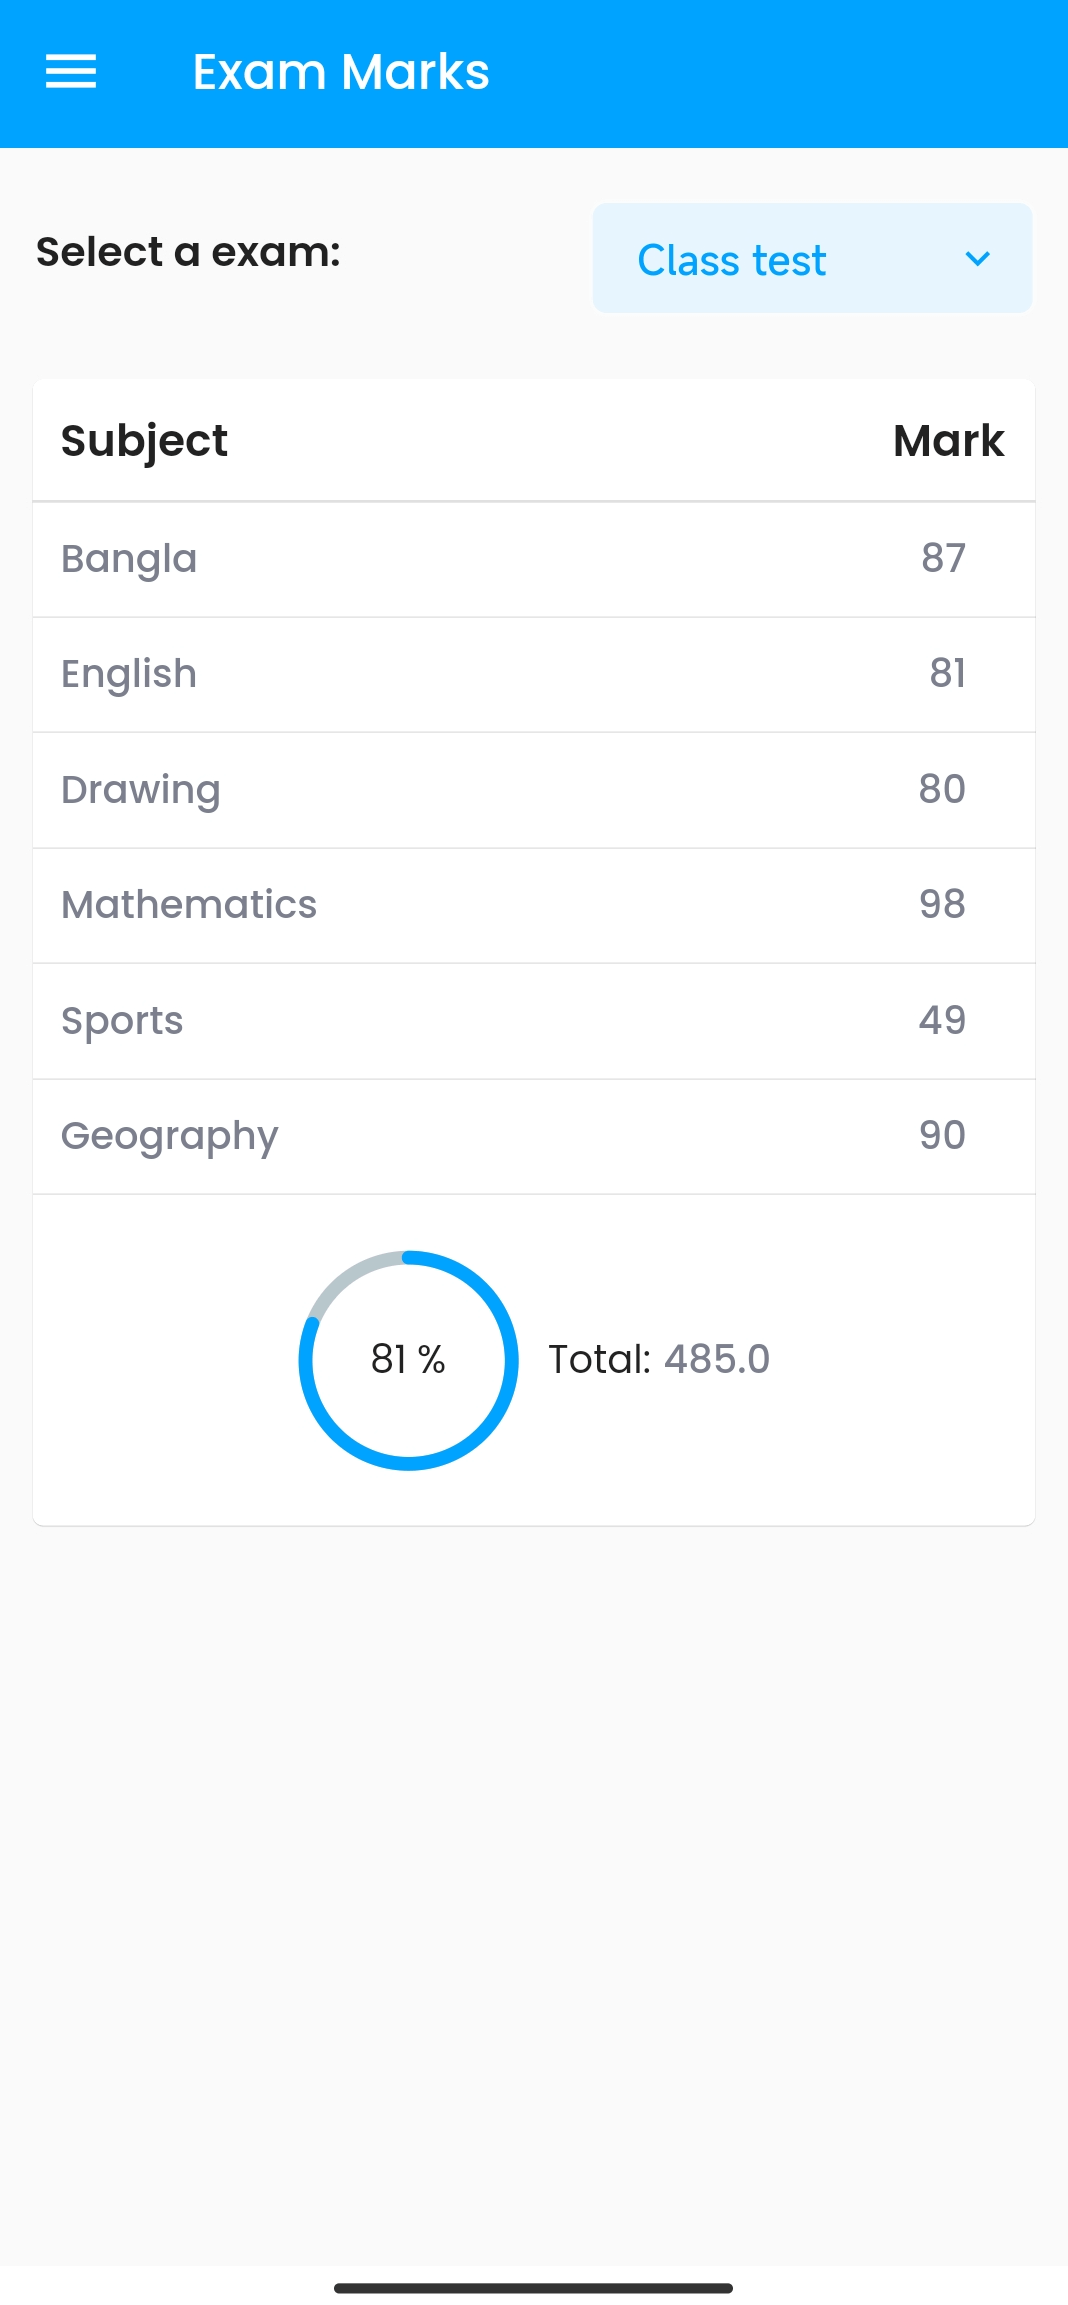
Task: Click the Mark column header
Action: click(x=948, y=441)
